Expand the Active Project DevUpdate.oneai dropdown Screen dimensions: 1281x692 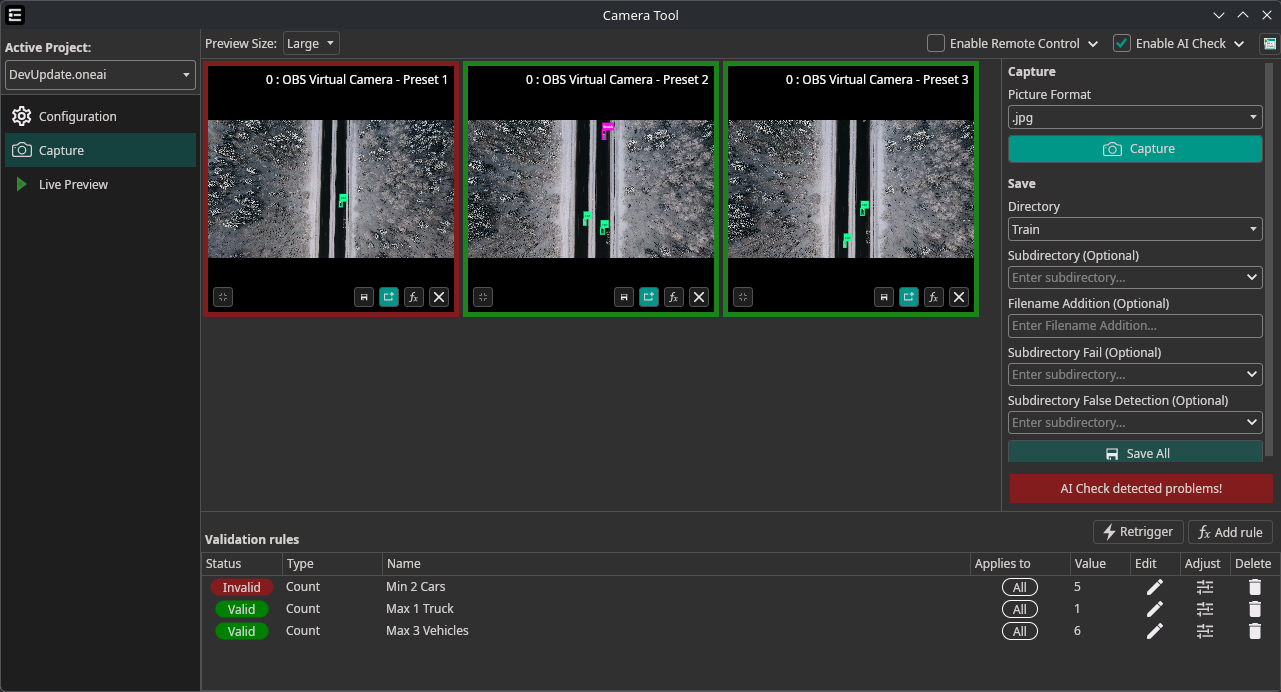[100, 75]
